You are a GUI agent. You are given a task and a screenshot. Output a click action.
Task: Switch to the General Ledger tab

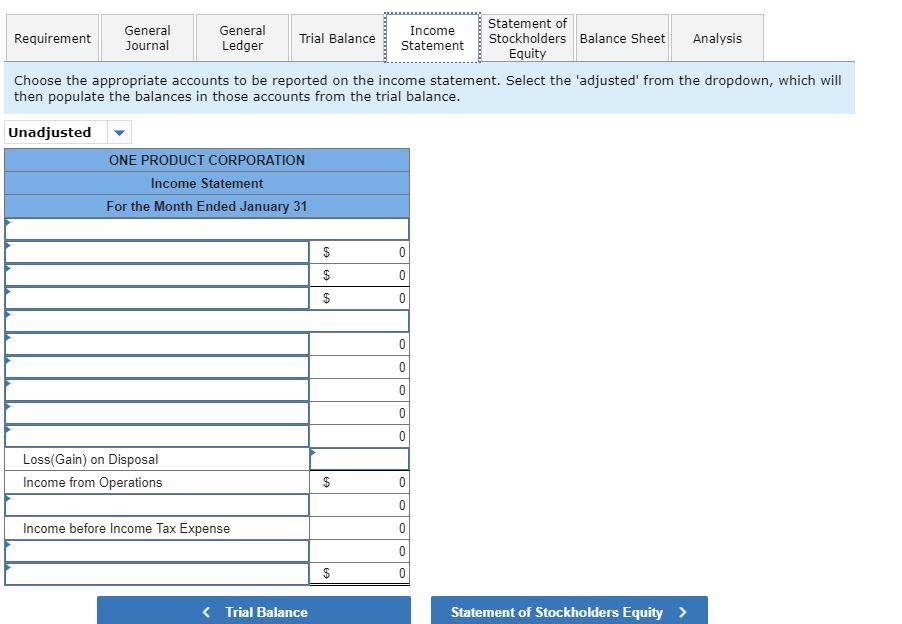(242, 38)
